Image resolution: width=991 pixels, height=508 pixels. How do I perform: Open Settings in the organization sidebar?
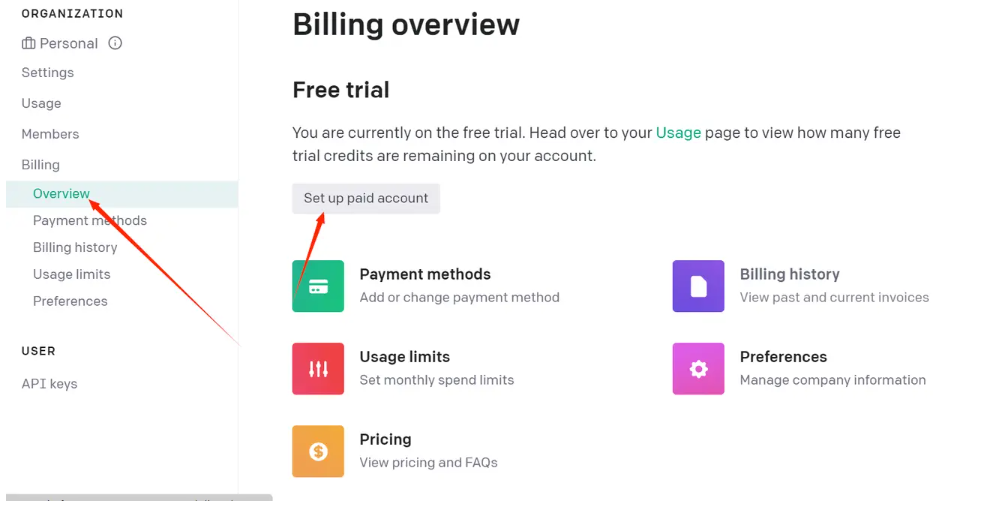pos(47,73)
